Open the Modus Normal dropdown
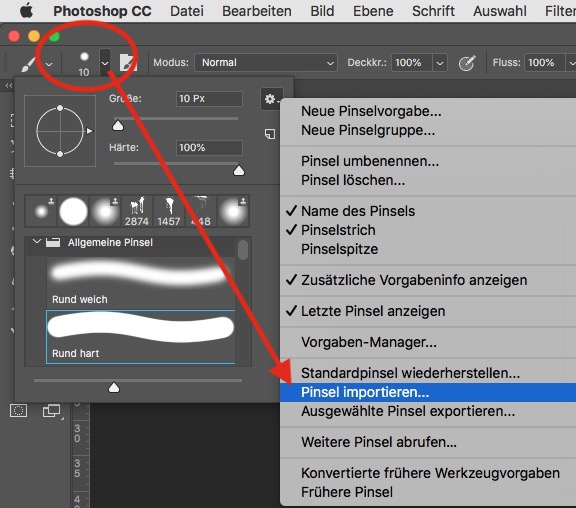This screenshot has width=576, height=508. [266, 62]
